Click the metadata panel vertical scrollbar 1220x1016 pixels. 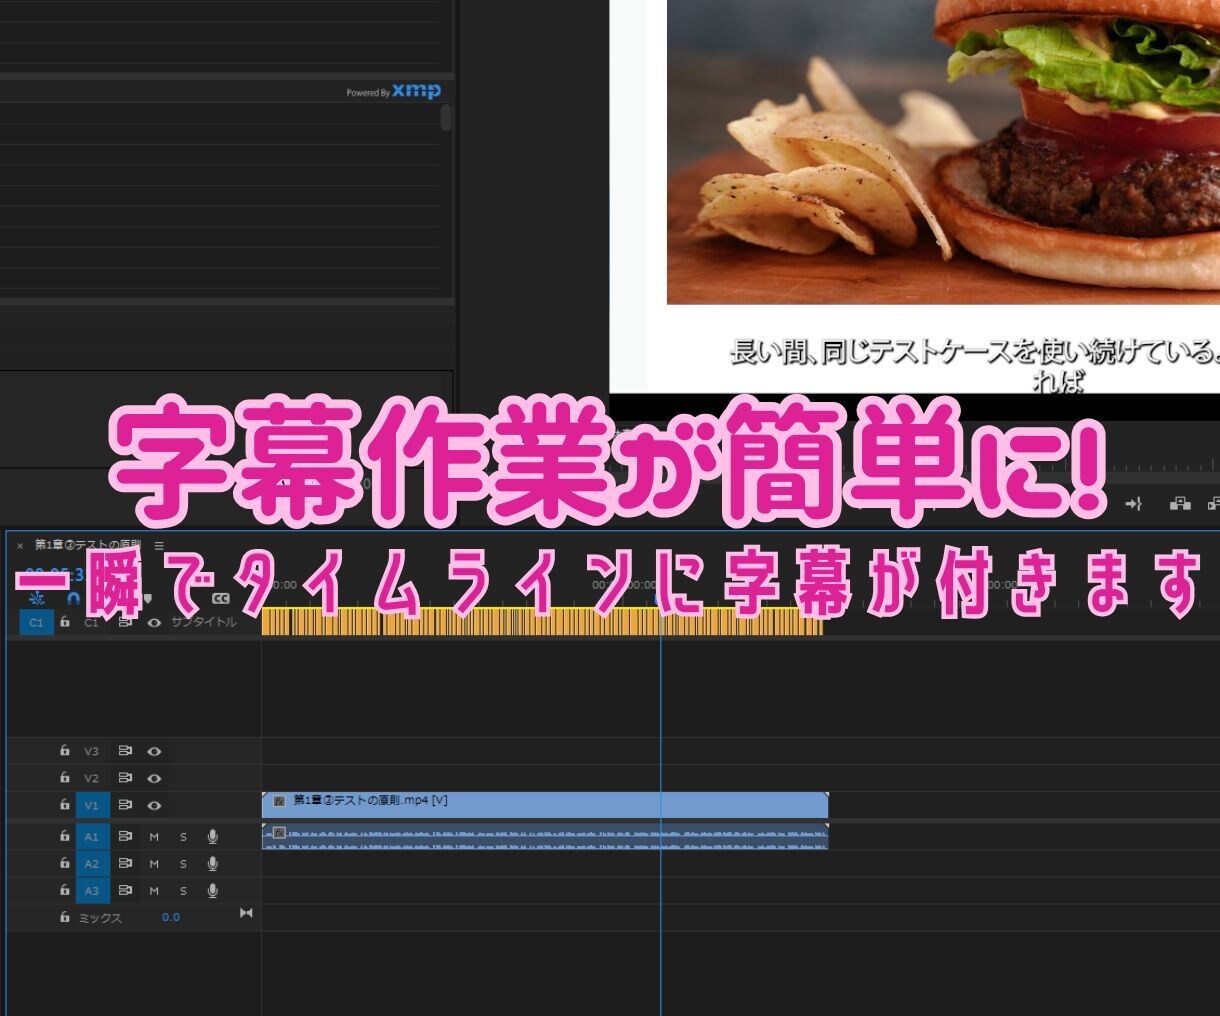[446, 118]
